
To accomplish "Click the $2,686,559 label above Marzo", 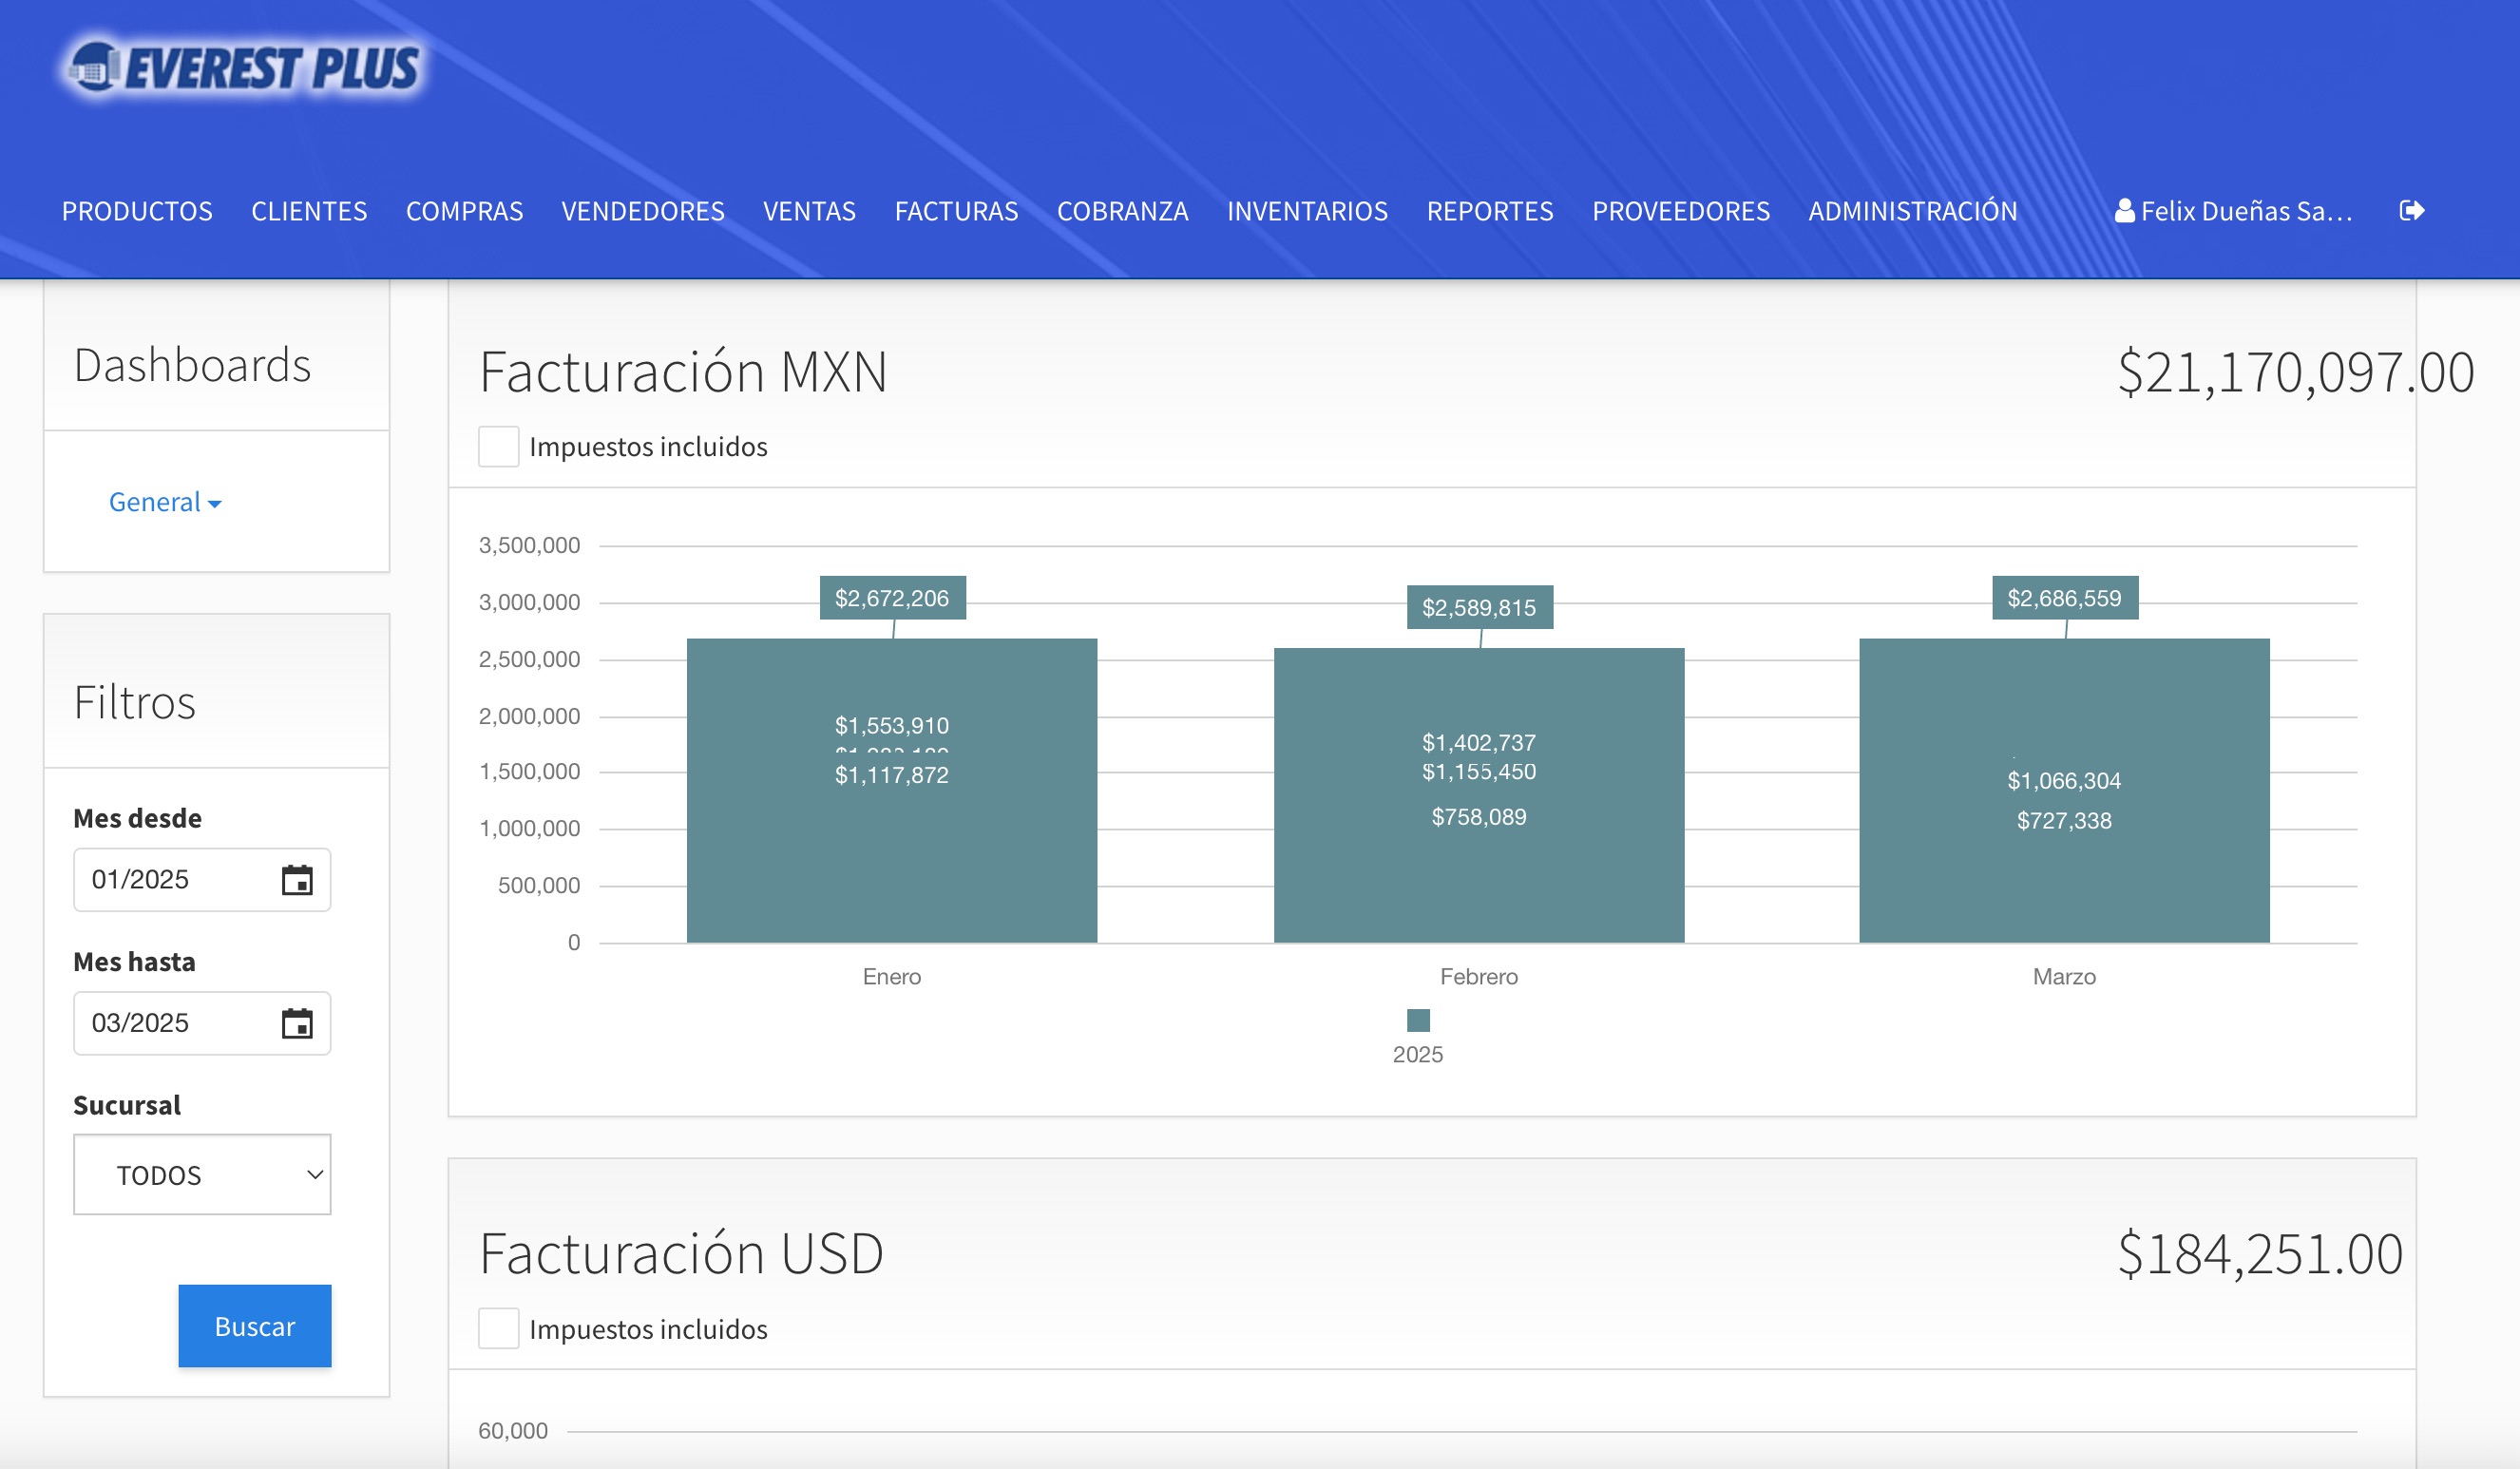I will coord(2064,598).
